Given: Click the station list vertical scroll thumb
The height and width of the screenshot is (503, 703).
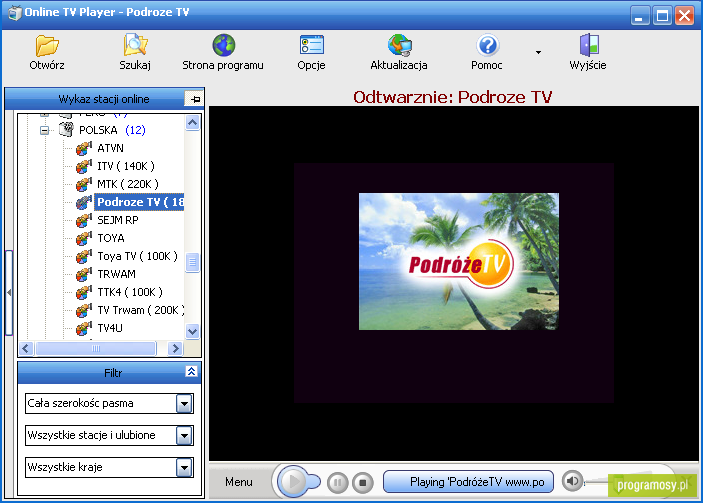Looking at the screenshot, I should [192, 262].
